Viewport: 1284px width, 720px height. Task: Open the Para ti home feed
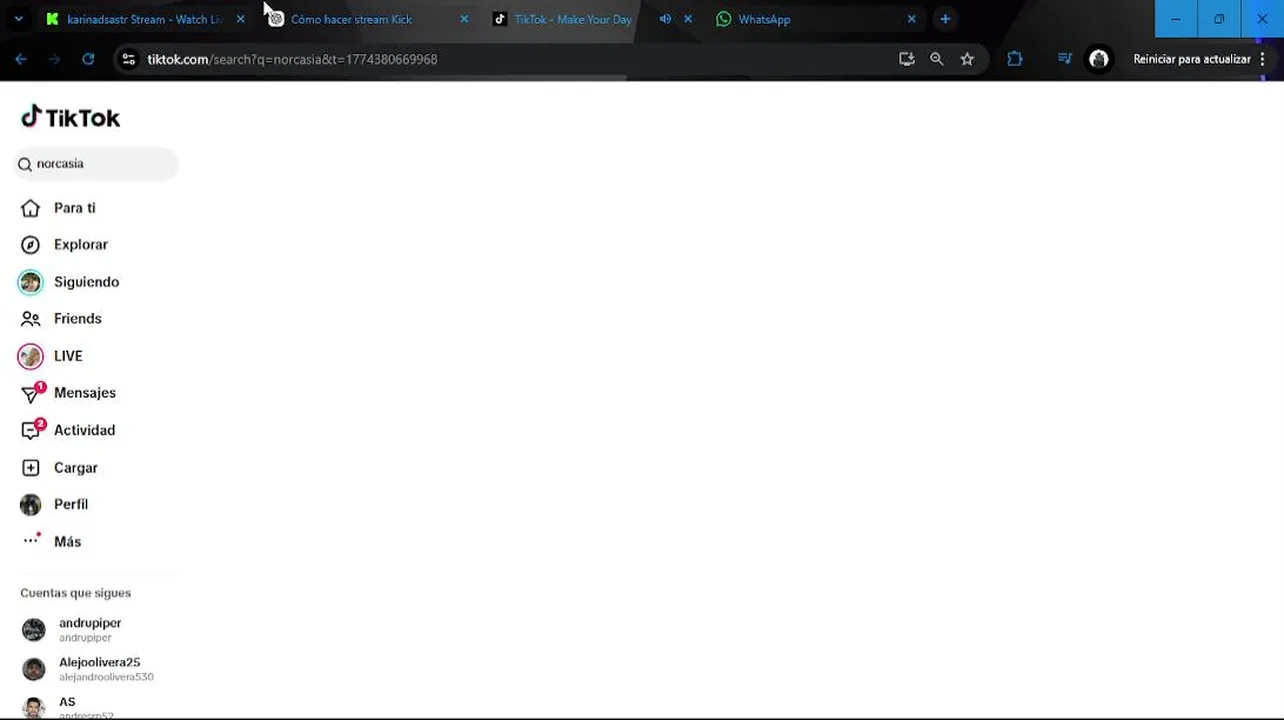tap(75, 208)
